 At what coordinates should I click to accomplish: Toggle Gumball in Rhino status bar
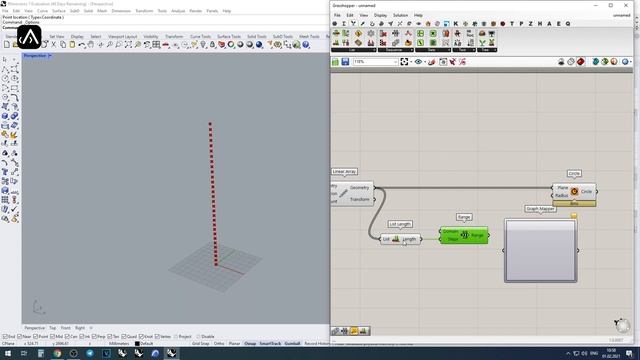click(292, 344)
